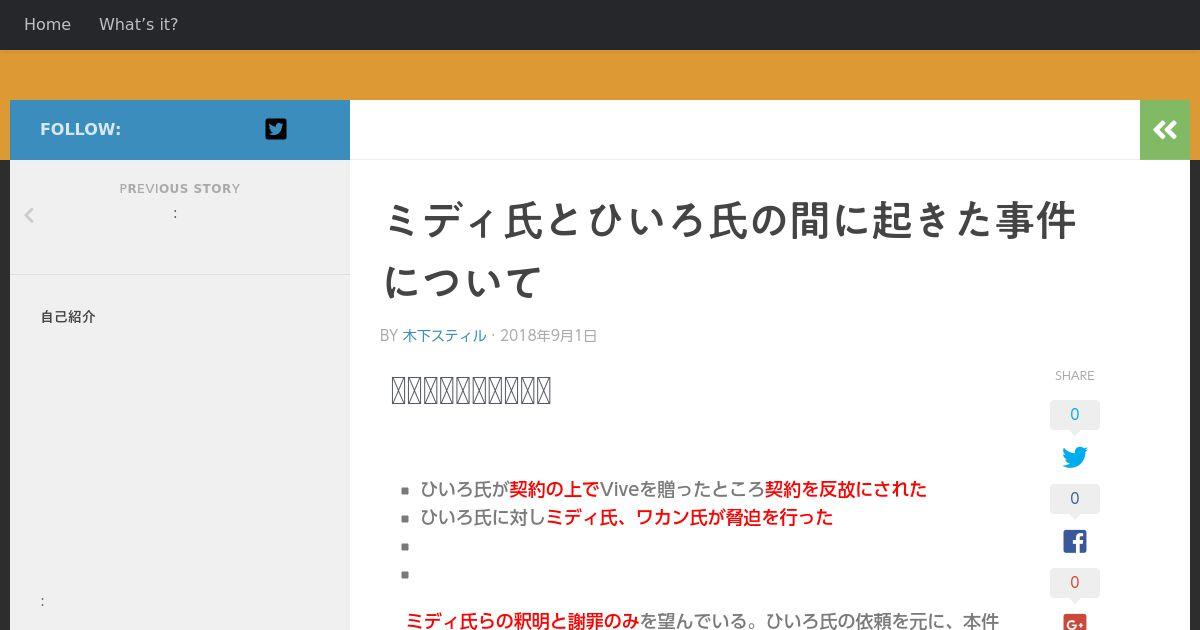Click Twitter share count bubble
This screenshot has height=630, width=1200.
pyautogui.click(x=1075, y=415)
